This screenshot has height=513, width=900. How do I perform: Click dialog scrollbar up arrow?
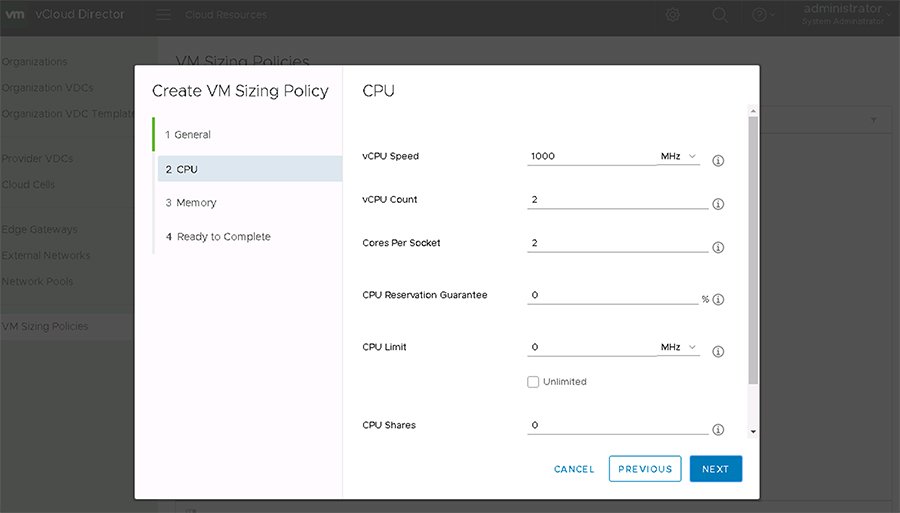(753, 111)
